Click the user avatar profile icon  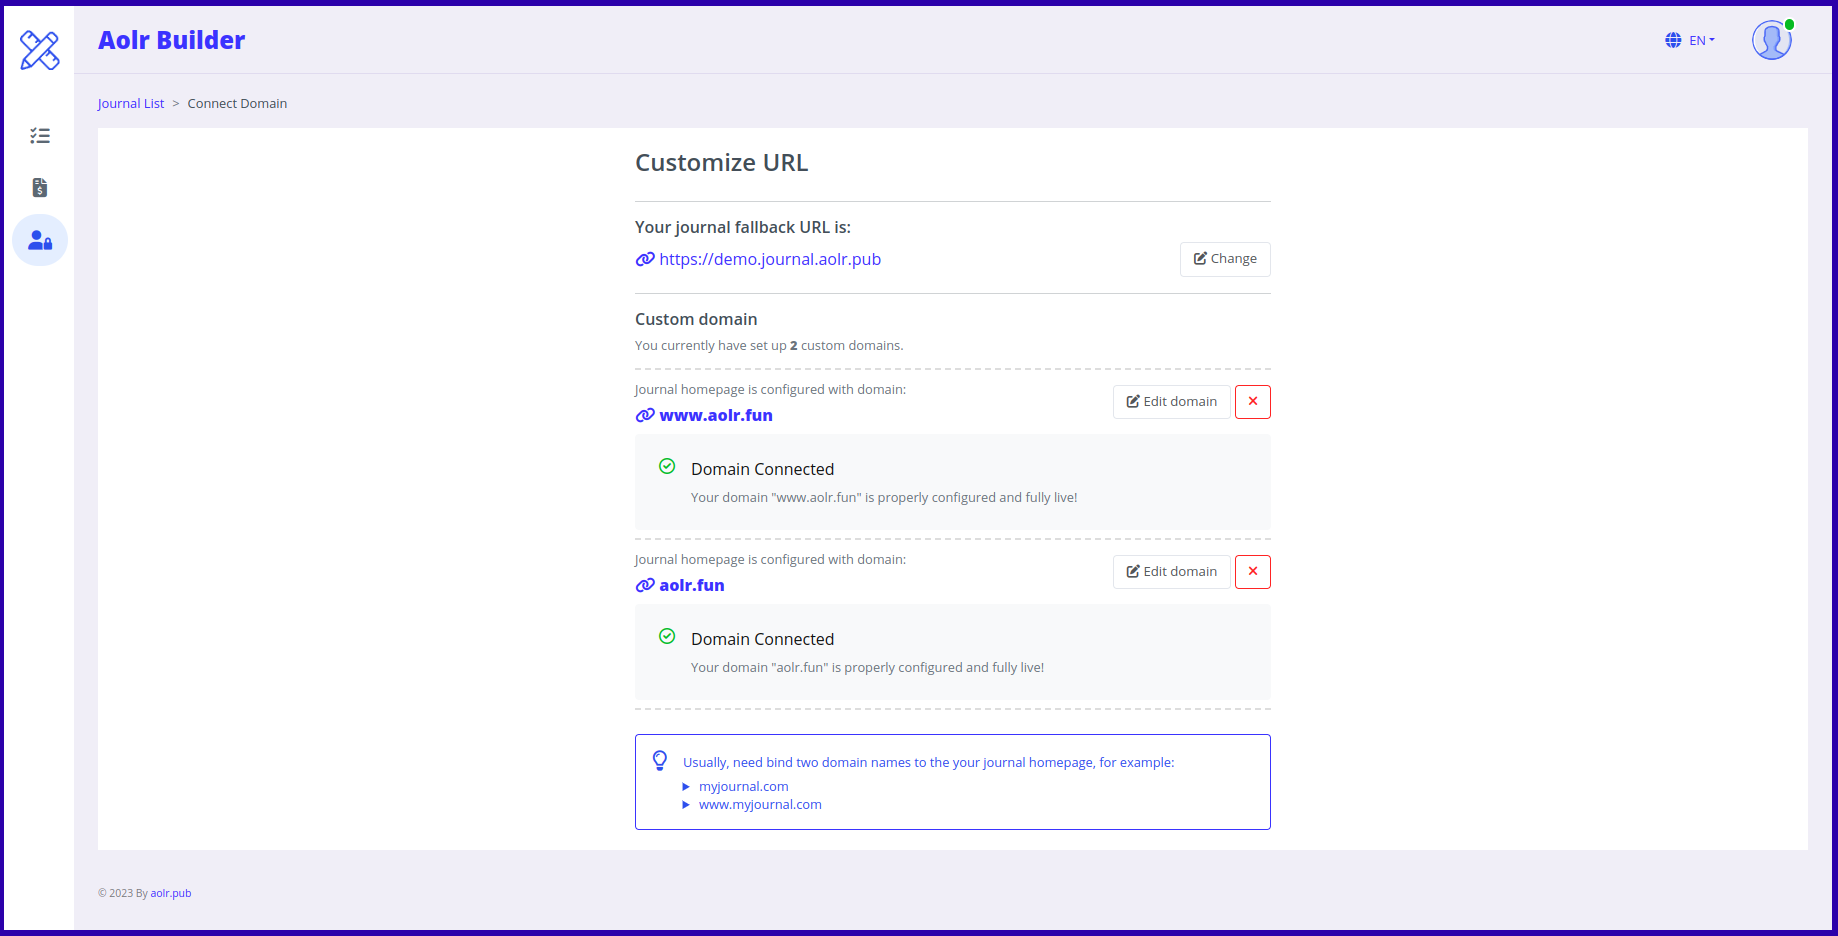pyautogui.click(x=1771, y=41)
